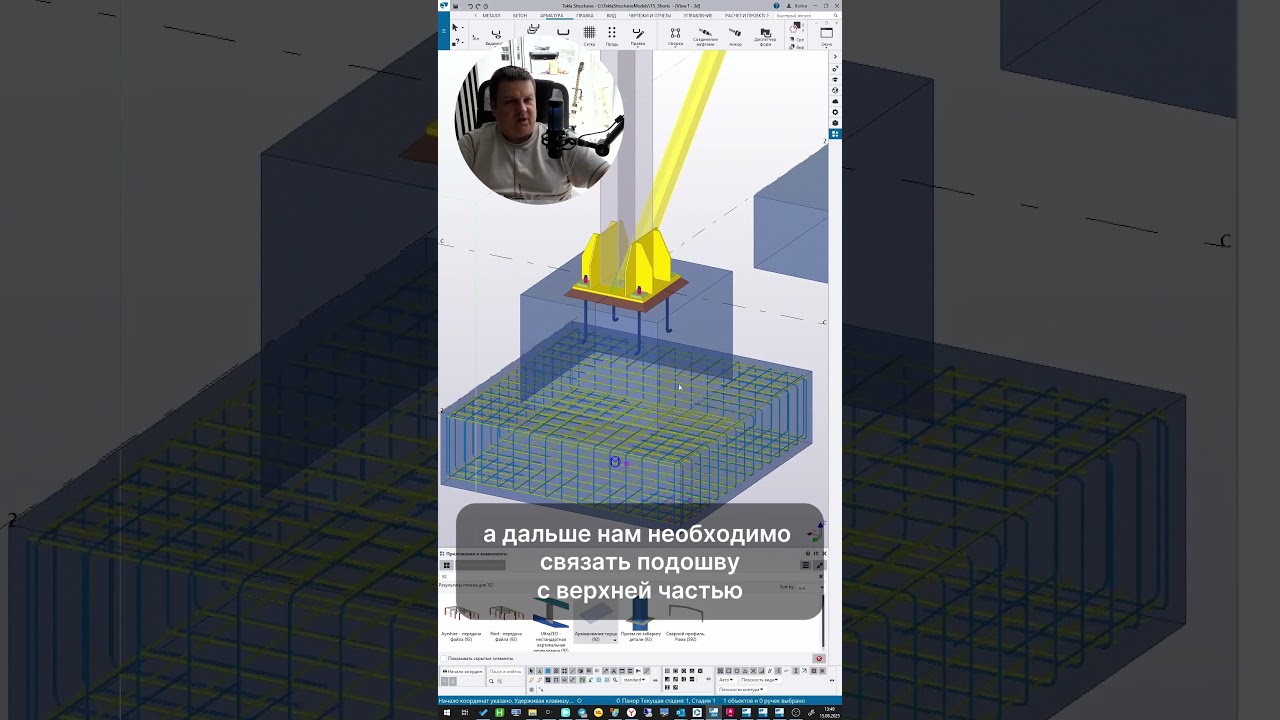The height and width of the screenshot is (720, 1280).
Task: Open the ВИД ribbon tab
Action: (611, 15)
